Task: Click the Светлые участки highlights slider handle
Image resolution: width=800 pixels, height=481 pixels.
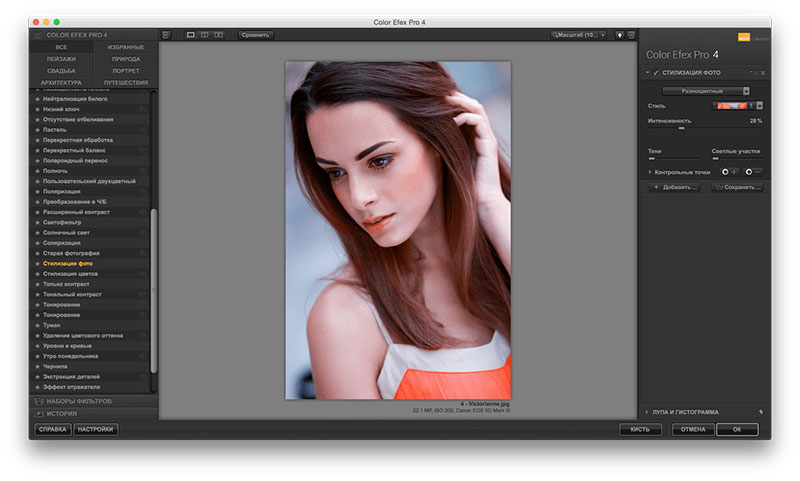Action: pos(715,159)
